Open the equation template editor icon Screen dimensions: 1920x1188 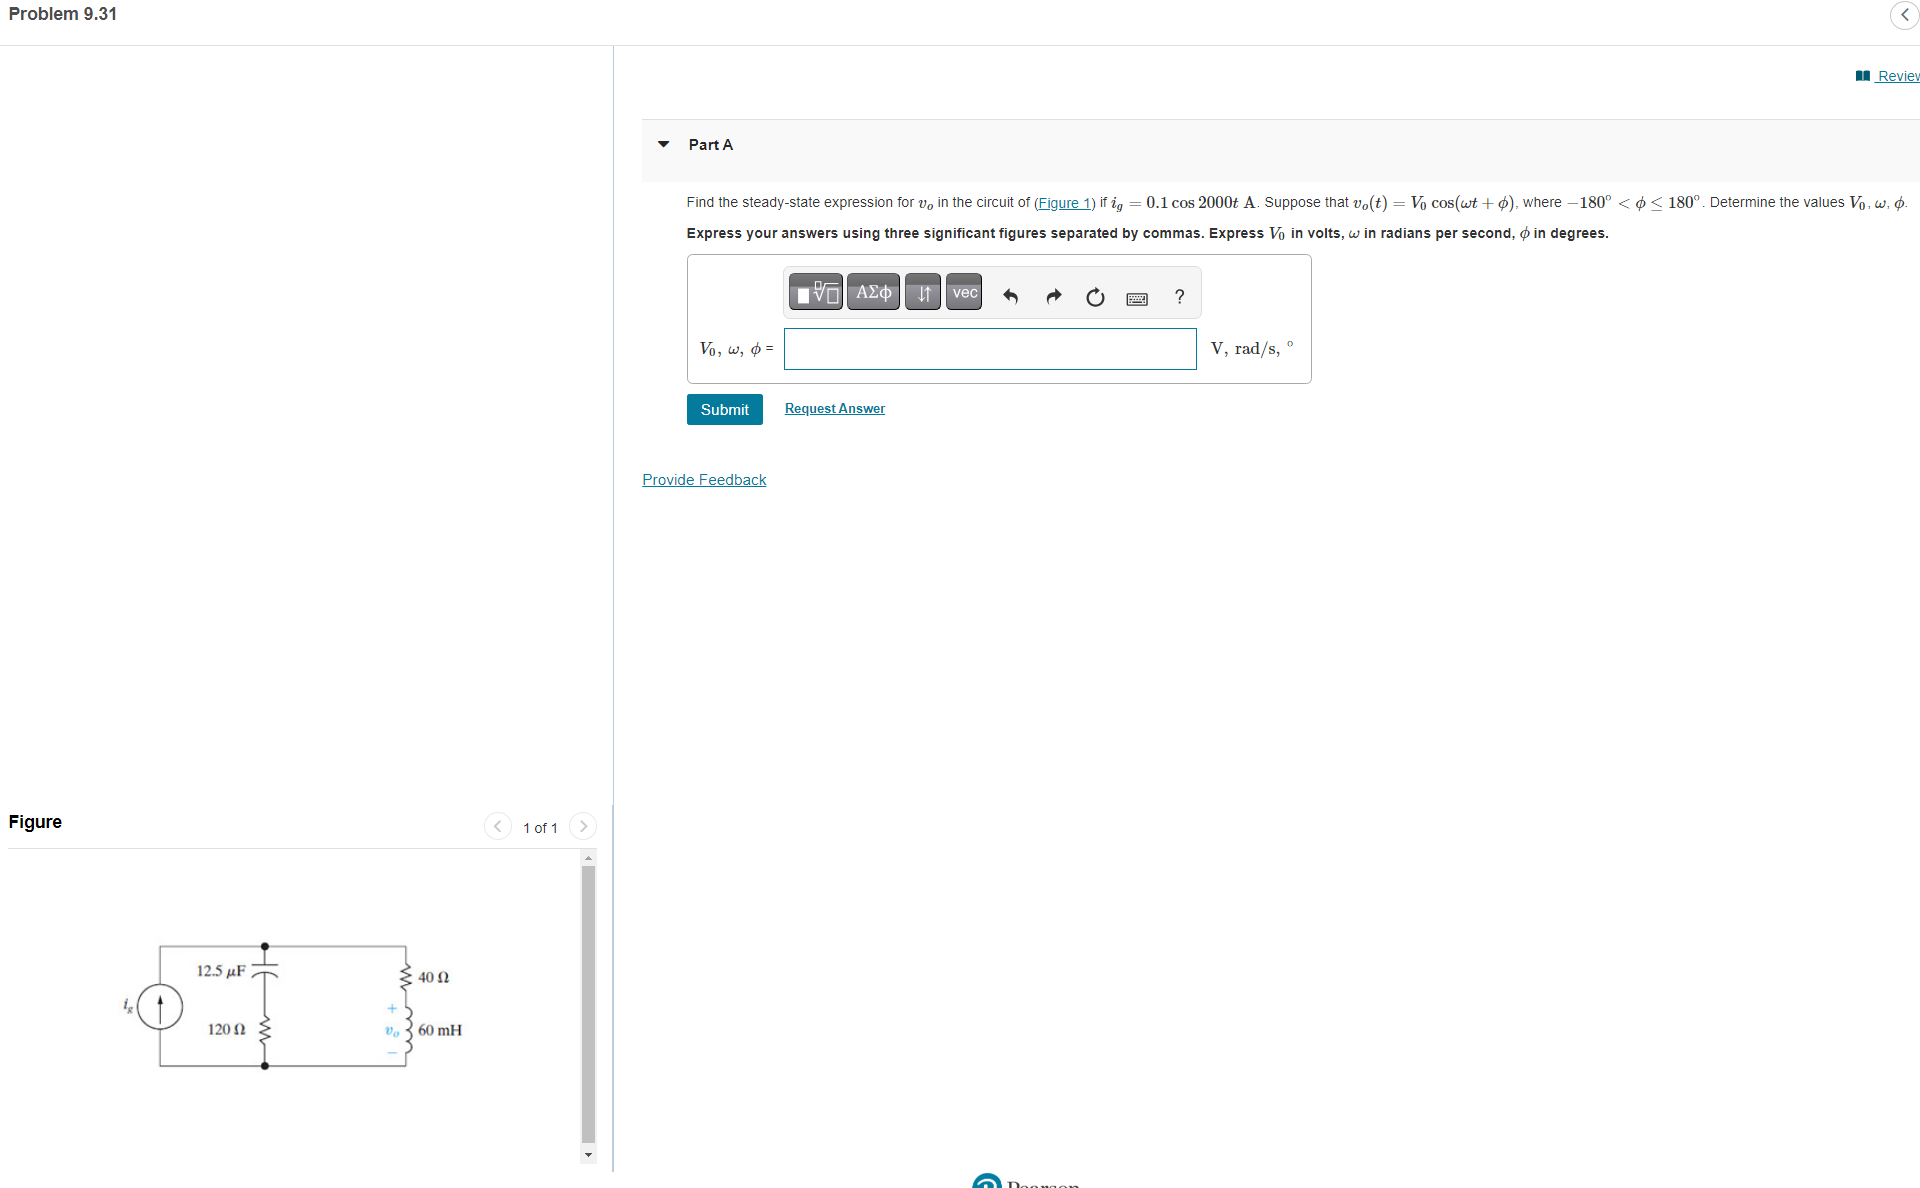(x=815, y=292)
